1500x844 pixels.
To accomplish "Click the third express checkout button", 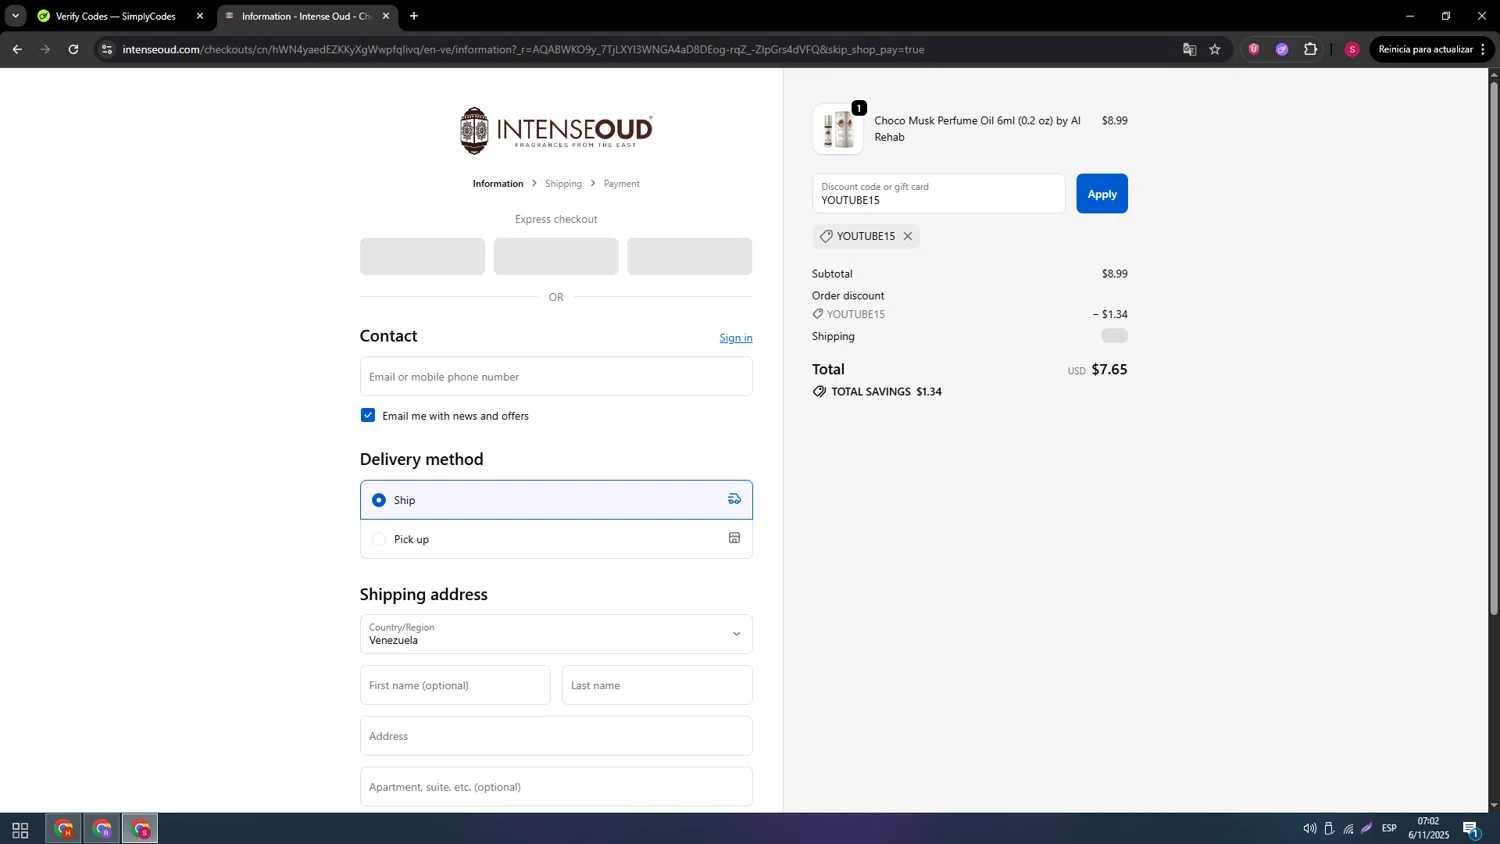I will pyautogui.click(x=690, y=256).
